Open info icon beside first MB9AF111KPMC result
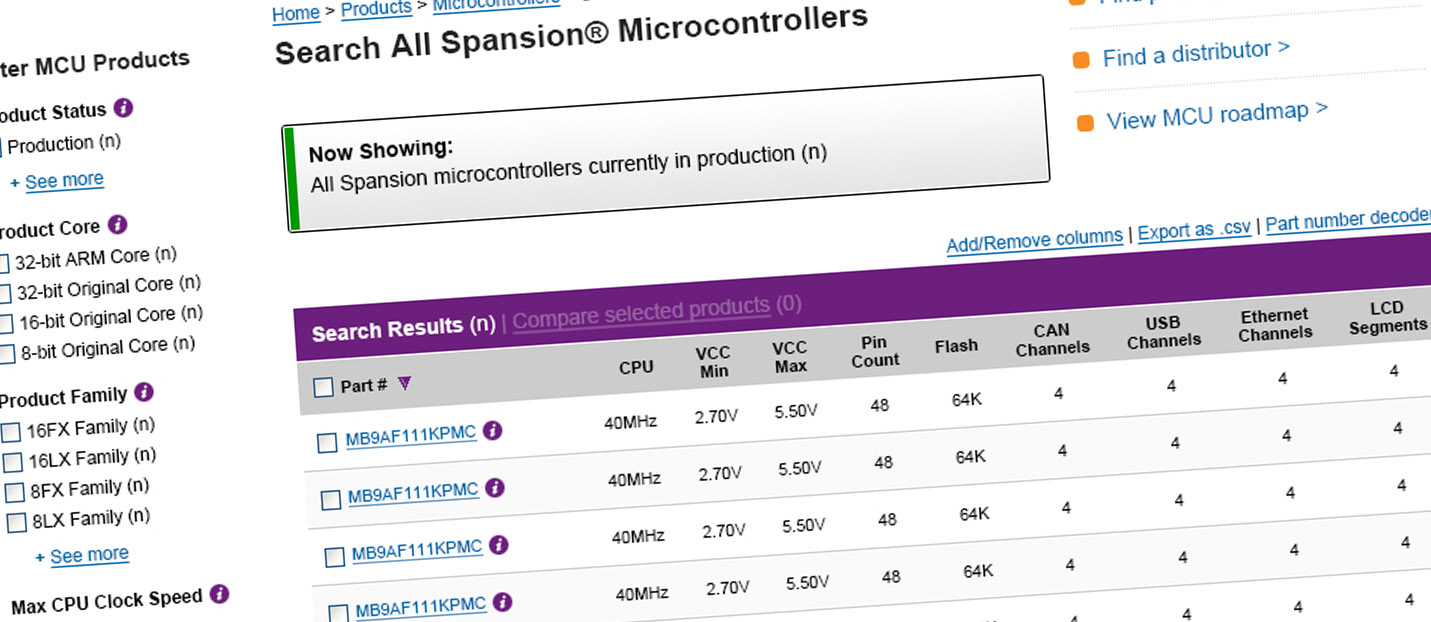Viewport: 1431px width, 622px height. [x=492, y=431]
